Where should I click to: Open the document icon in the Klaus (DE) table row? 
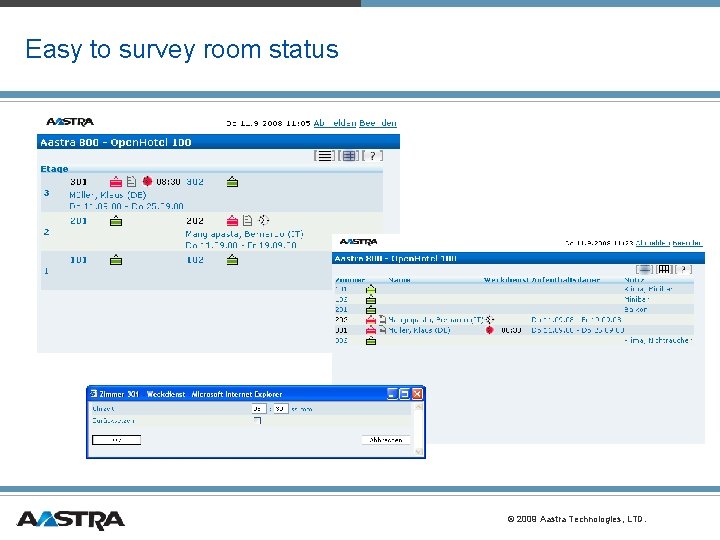(x=382, y=330)
